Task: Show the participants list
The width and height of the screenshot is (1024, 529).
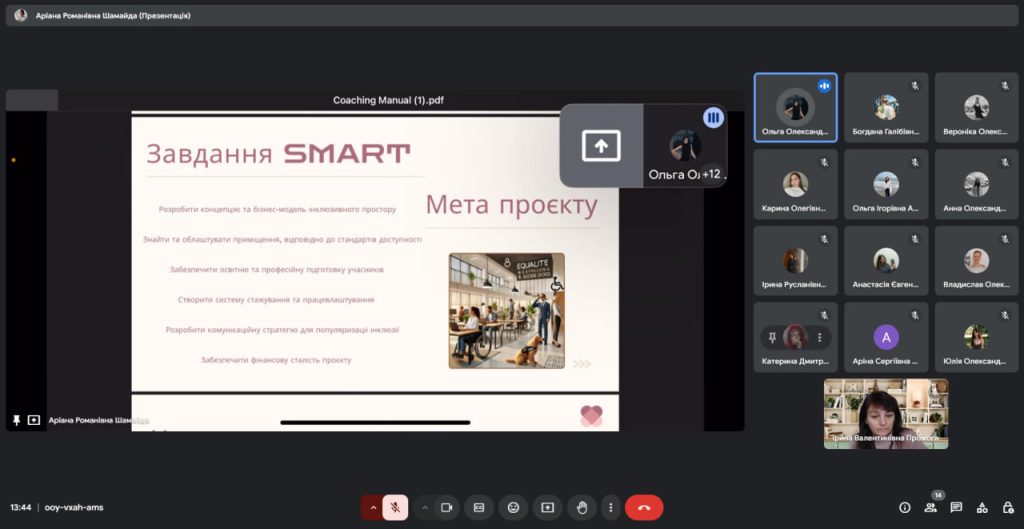Action: pyautogui.click(x=931, y=507)
